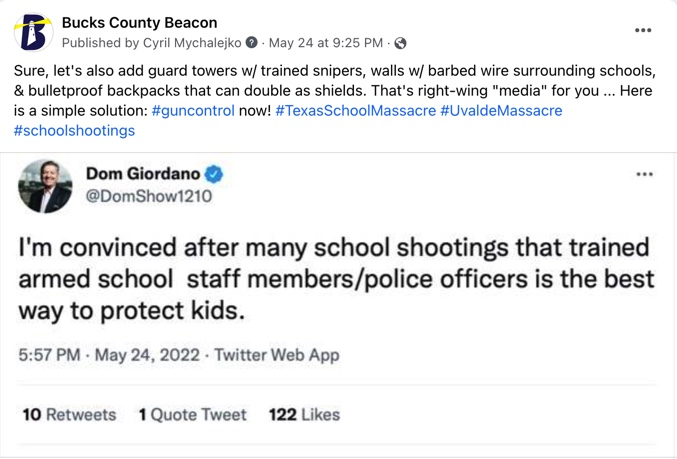This screenshot has height=459, width=677.
Task: View the 10 Retweets list
Action: tap(69, 414)
